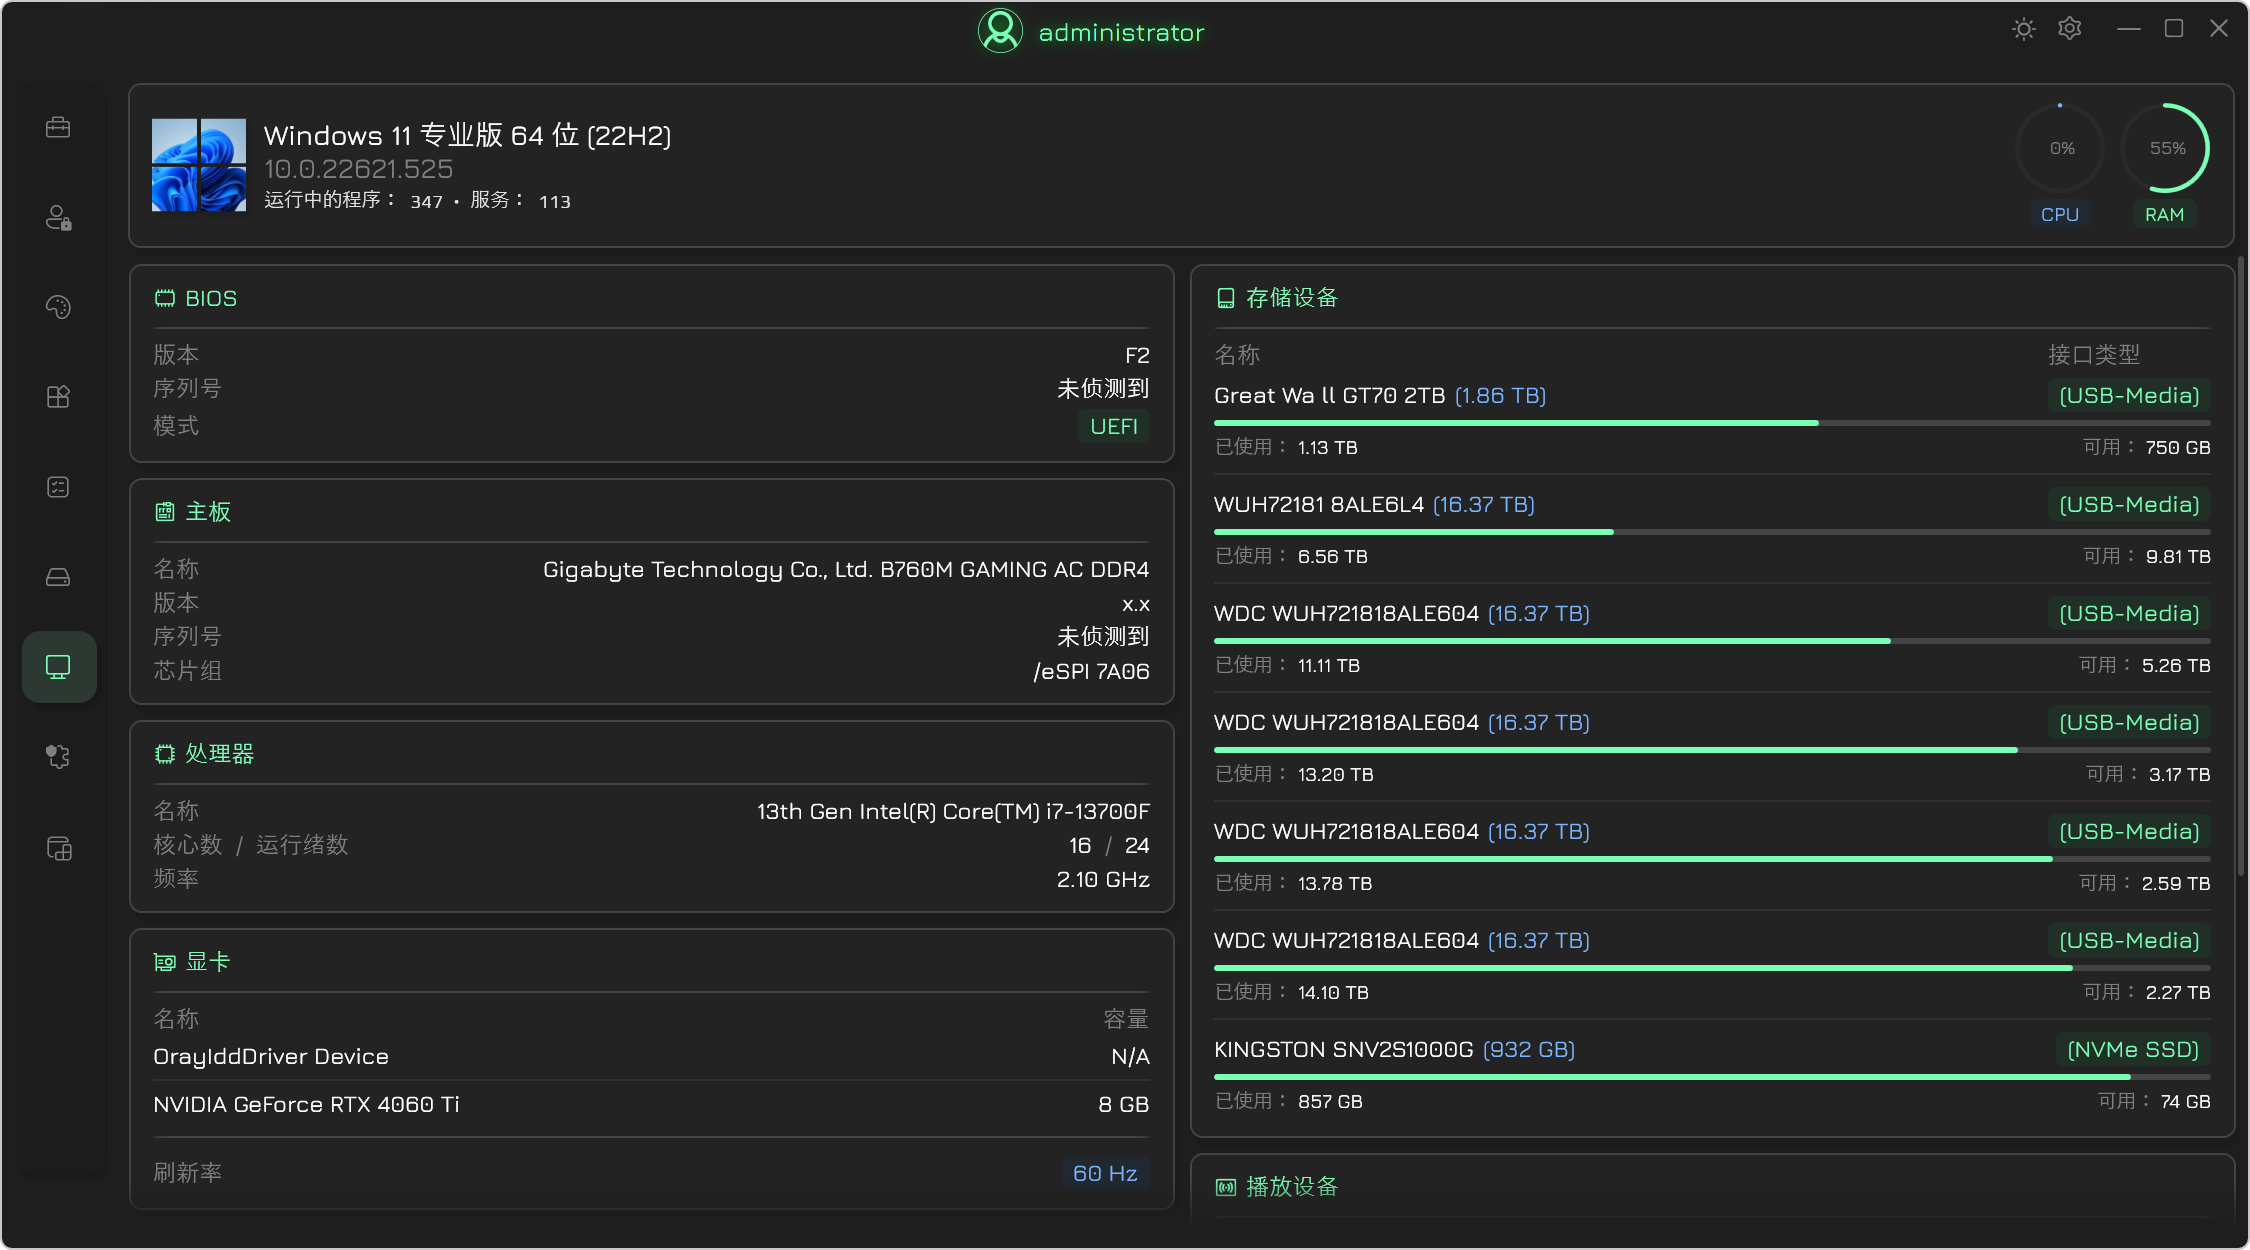Click the CPU label badge

pyautogui.click(x=2060, y=215)
